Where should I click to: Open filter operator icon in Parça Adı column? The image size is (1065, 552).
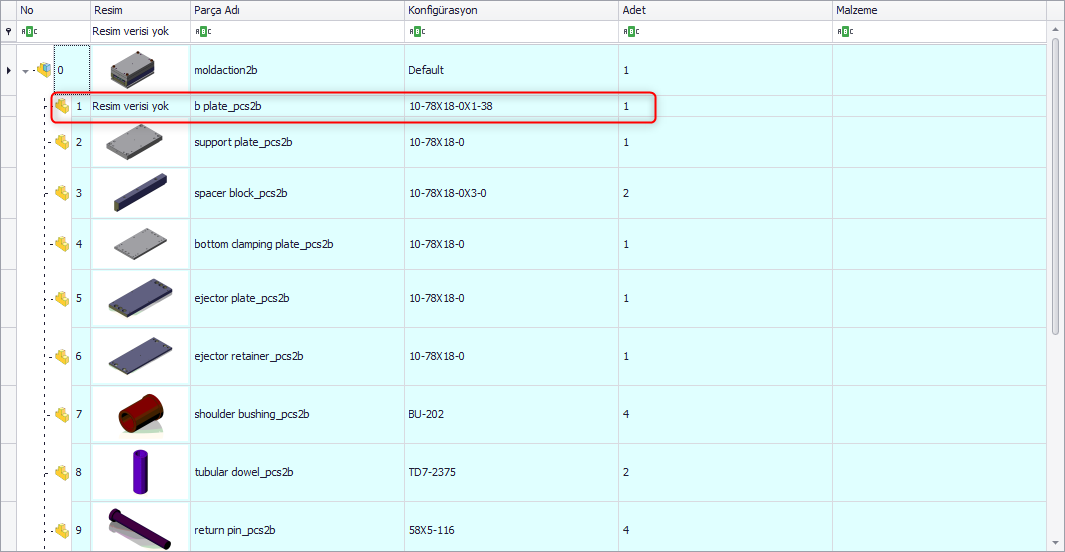click(x=203, y=31)
